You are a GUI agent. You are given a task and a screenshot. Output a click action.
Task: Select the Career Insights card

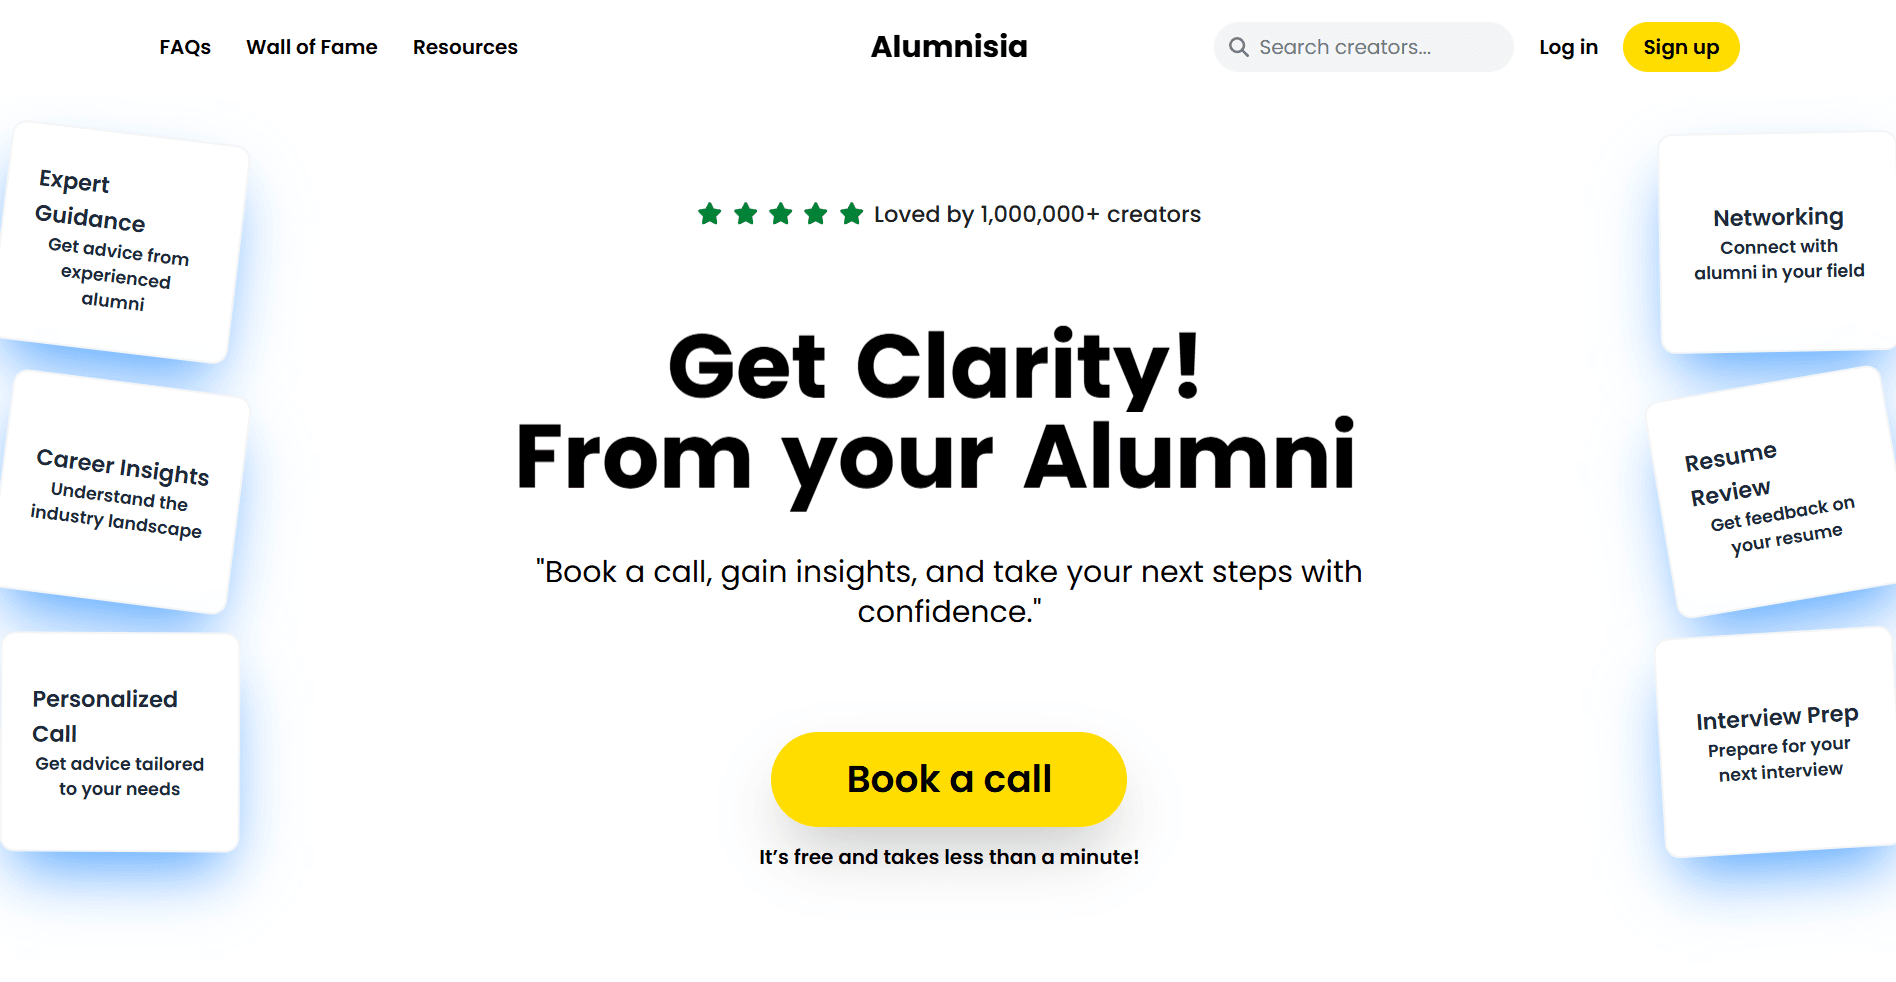coord(118,492)
